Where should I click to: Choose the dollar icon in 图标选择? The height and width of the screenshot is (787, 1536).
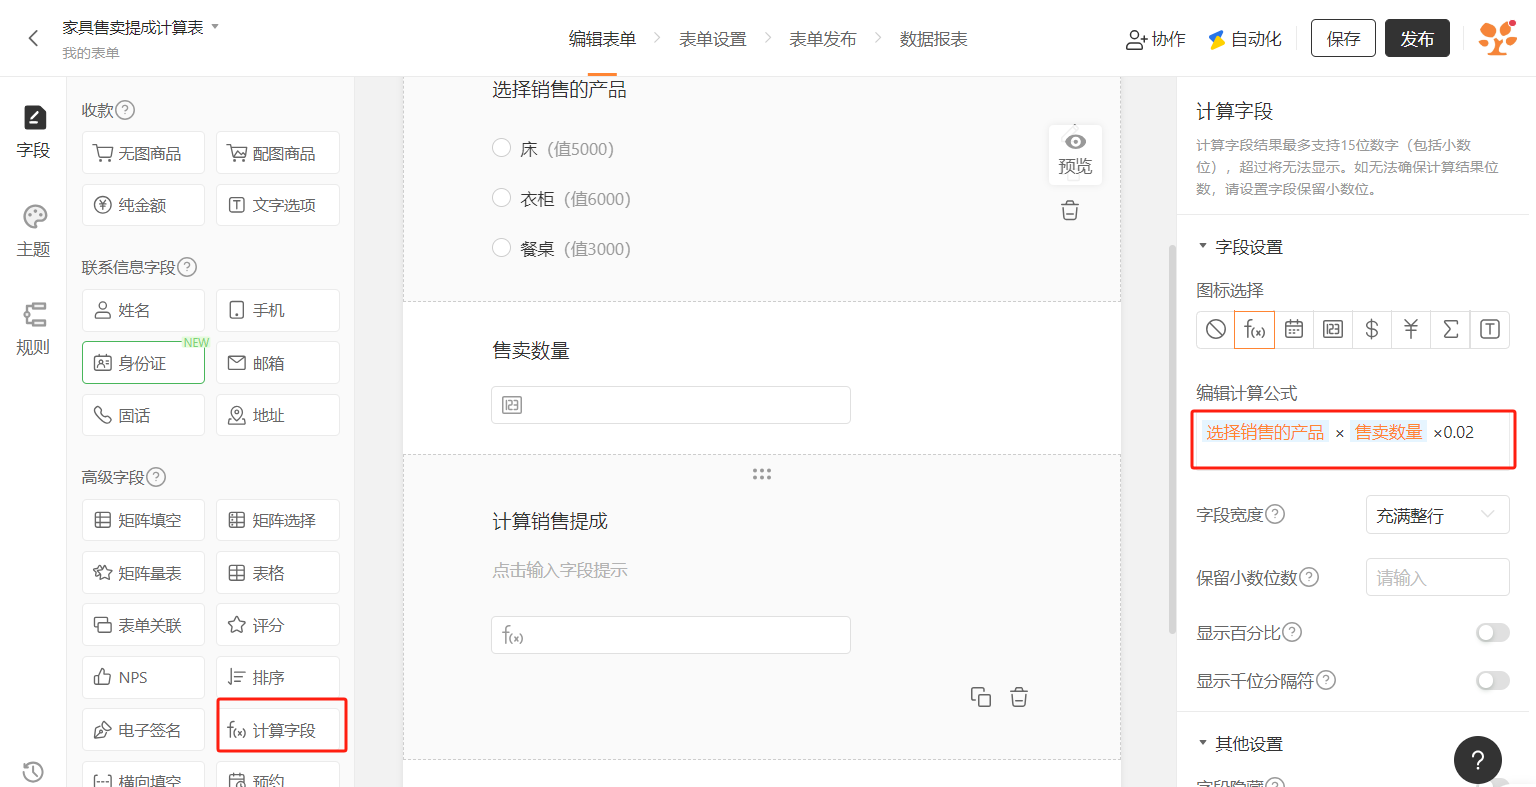coord(1372,329)
